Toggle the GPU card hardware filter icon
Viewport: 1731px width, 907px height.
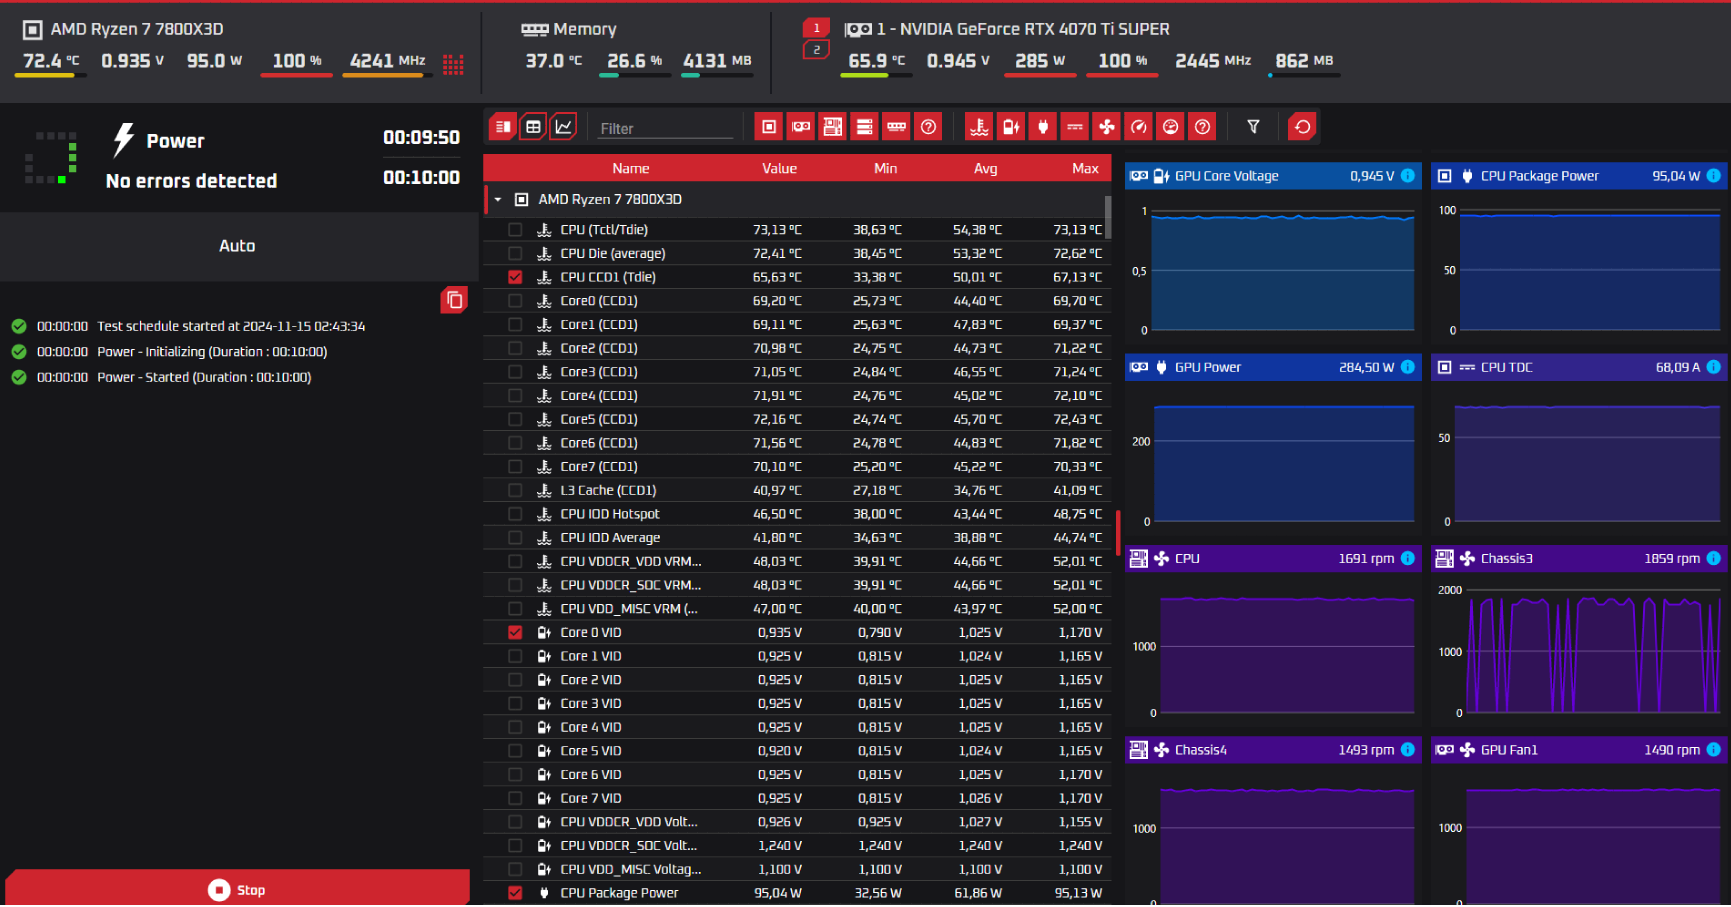pos(801,127)
